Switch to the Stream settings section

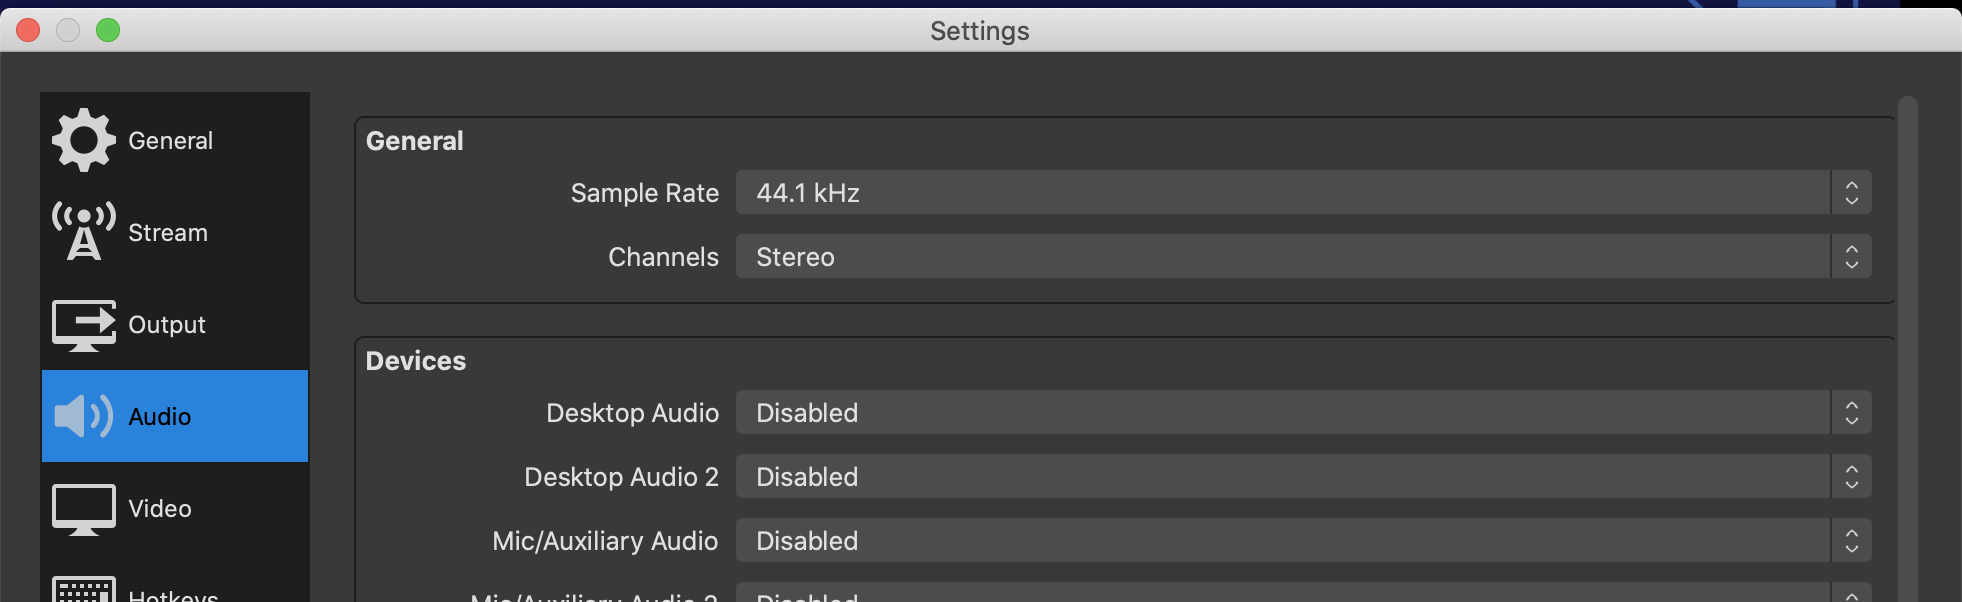[167, 231]
